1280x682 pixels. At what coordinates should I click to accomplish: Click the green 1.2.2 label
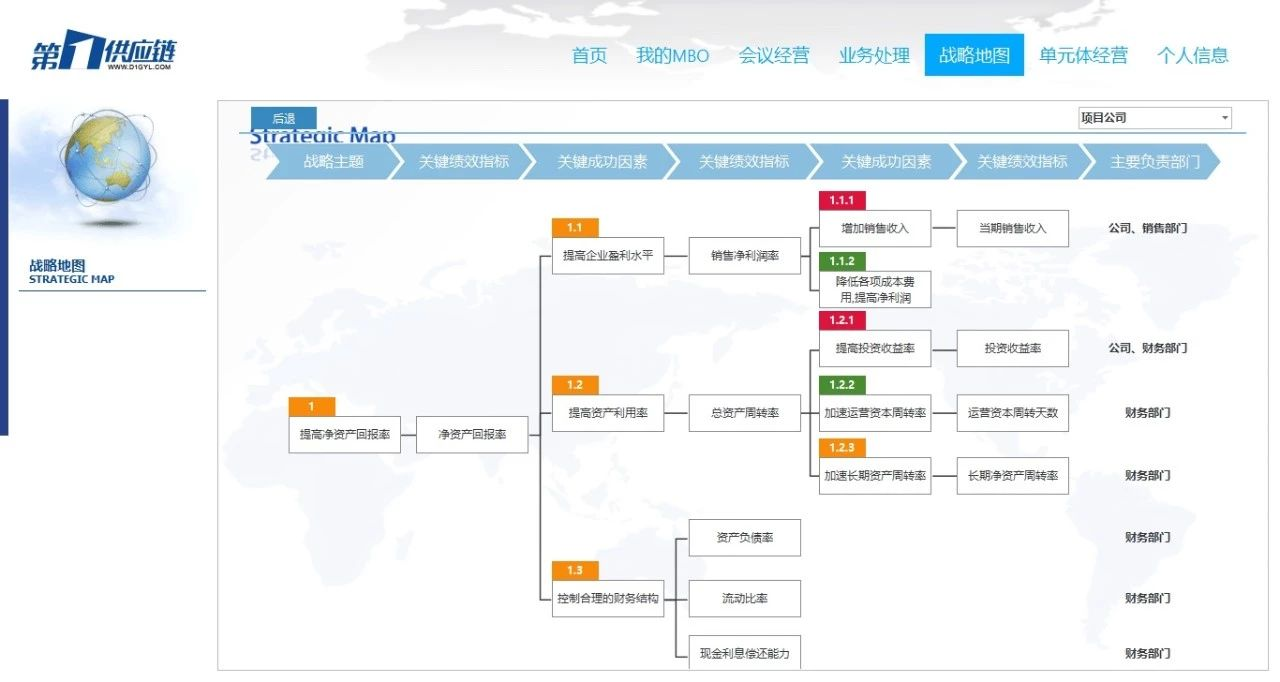[842, 385]
